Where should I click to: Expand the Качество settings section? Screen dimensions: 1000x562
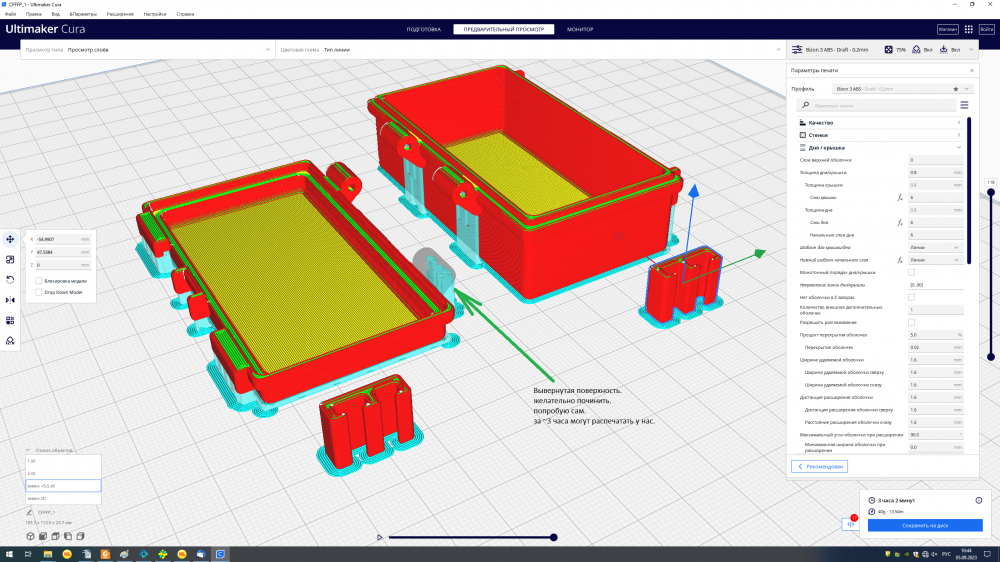(880, 122)
